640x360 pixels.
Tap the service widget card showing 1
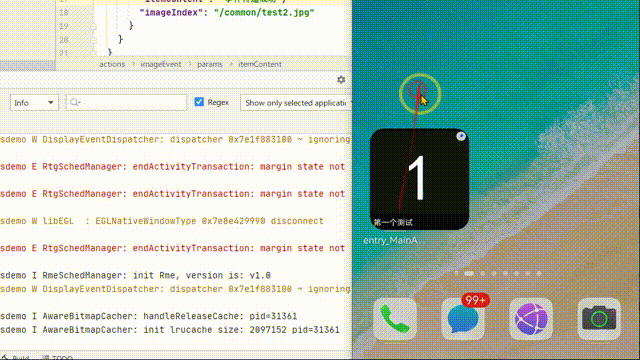pos(419,179)
